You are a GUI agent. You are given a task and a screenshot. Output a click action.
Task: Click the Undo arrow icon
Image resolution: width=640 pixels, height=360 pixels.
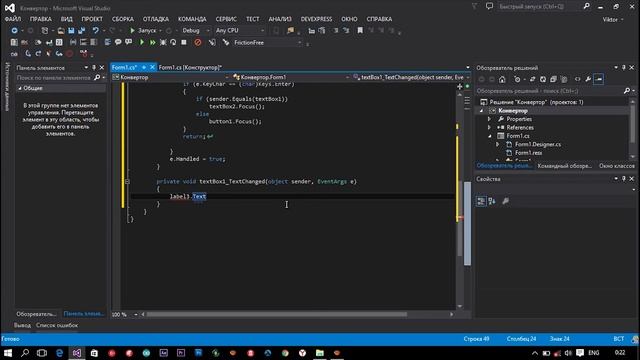pos(95,30)
